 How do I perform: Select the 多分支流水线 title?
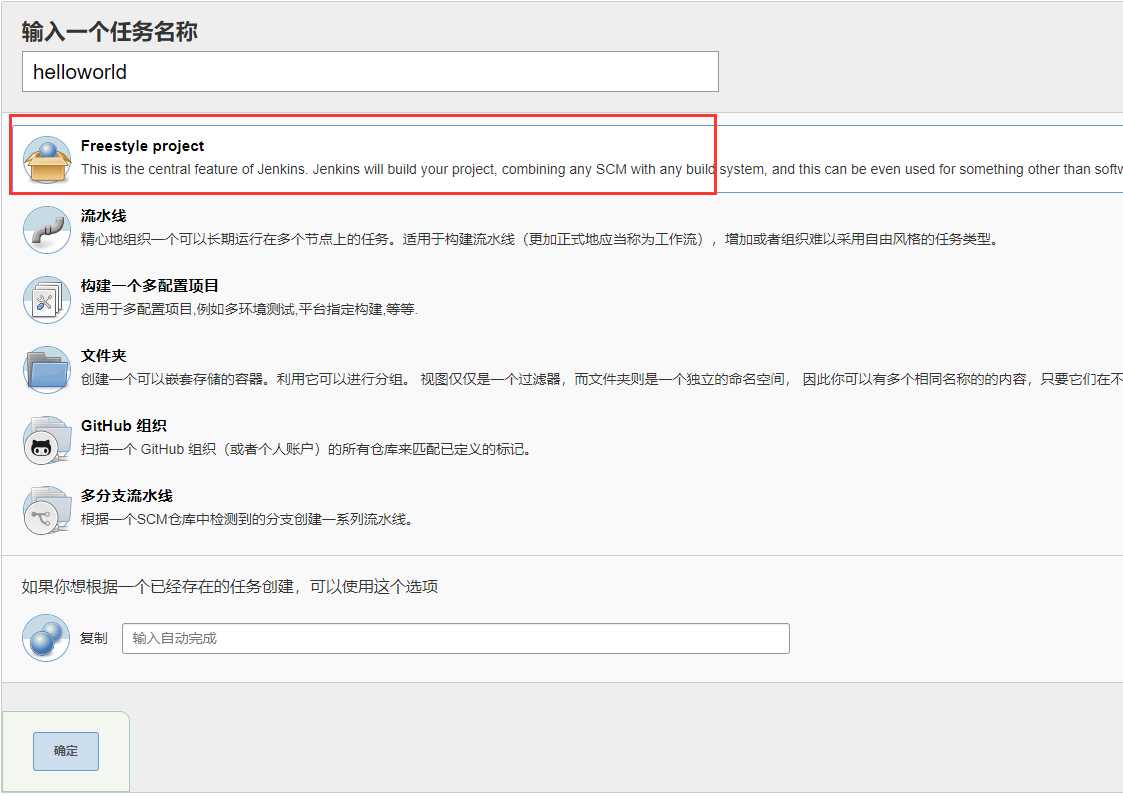coord(126,496)
